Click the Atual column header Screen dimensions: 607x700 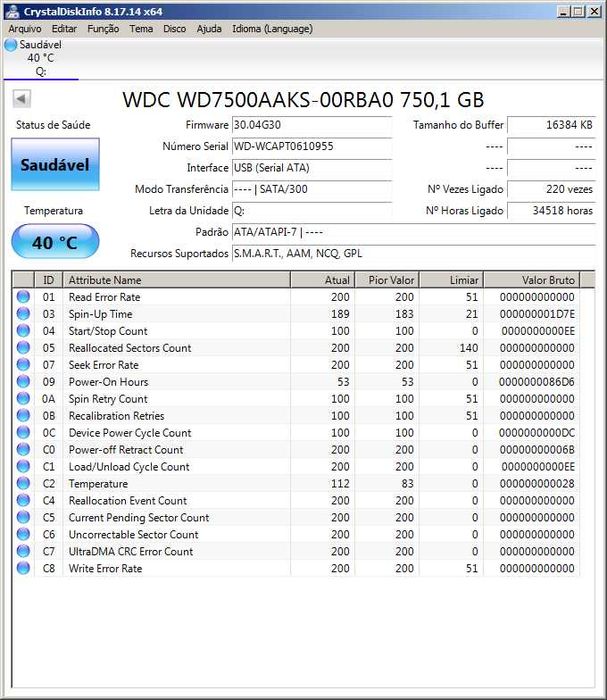(x=323, y=280)
